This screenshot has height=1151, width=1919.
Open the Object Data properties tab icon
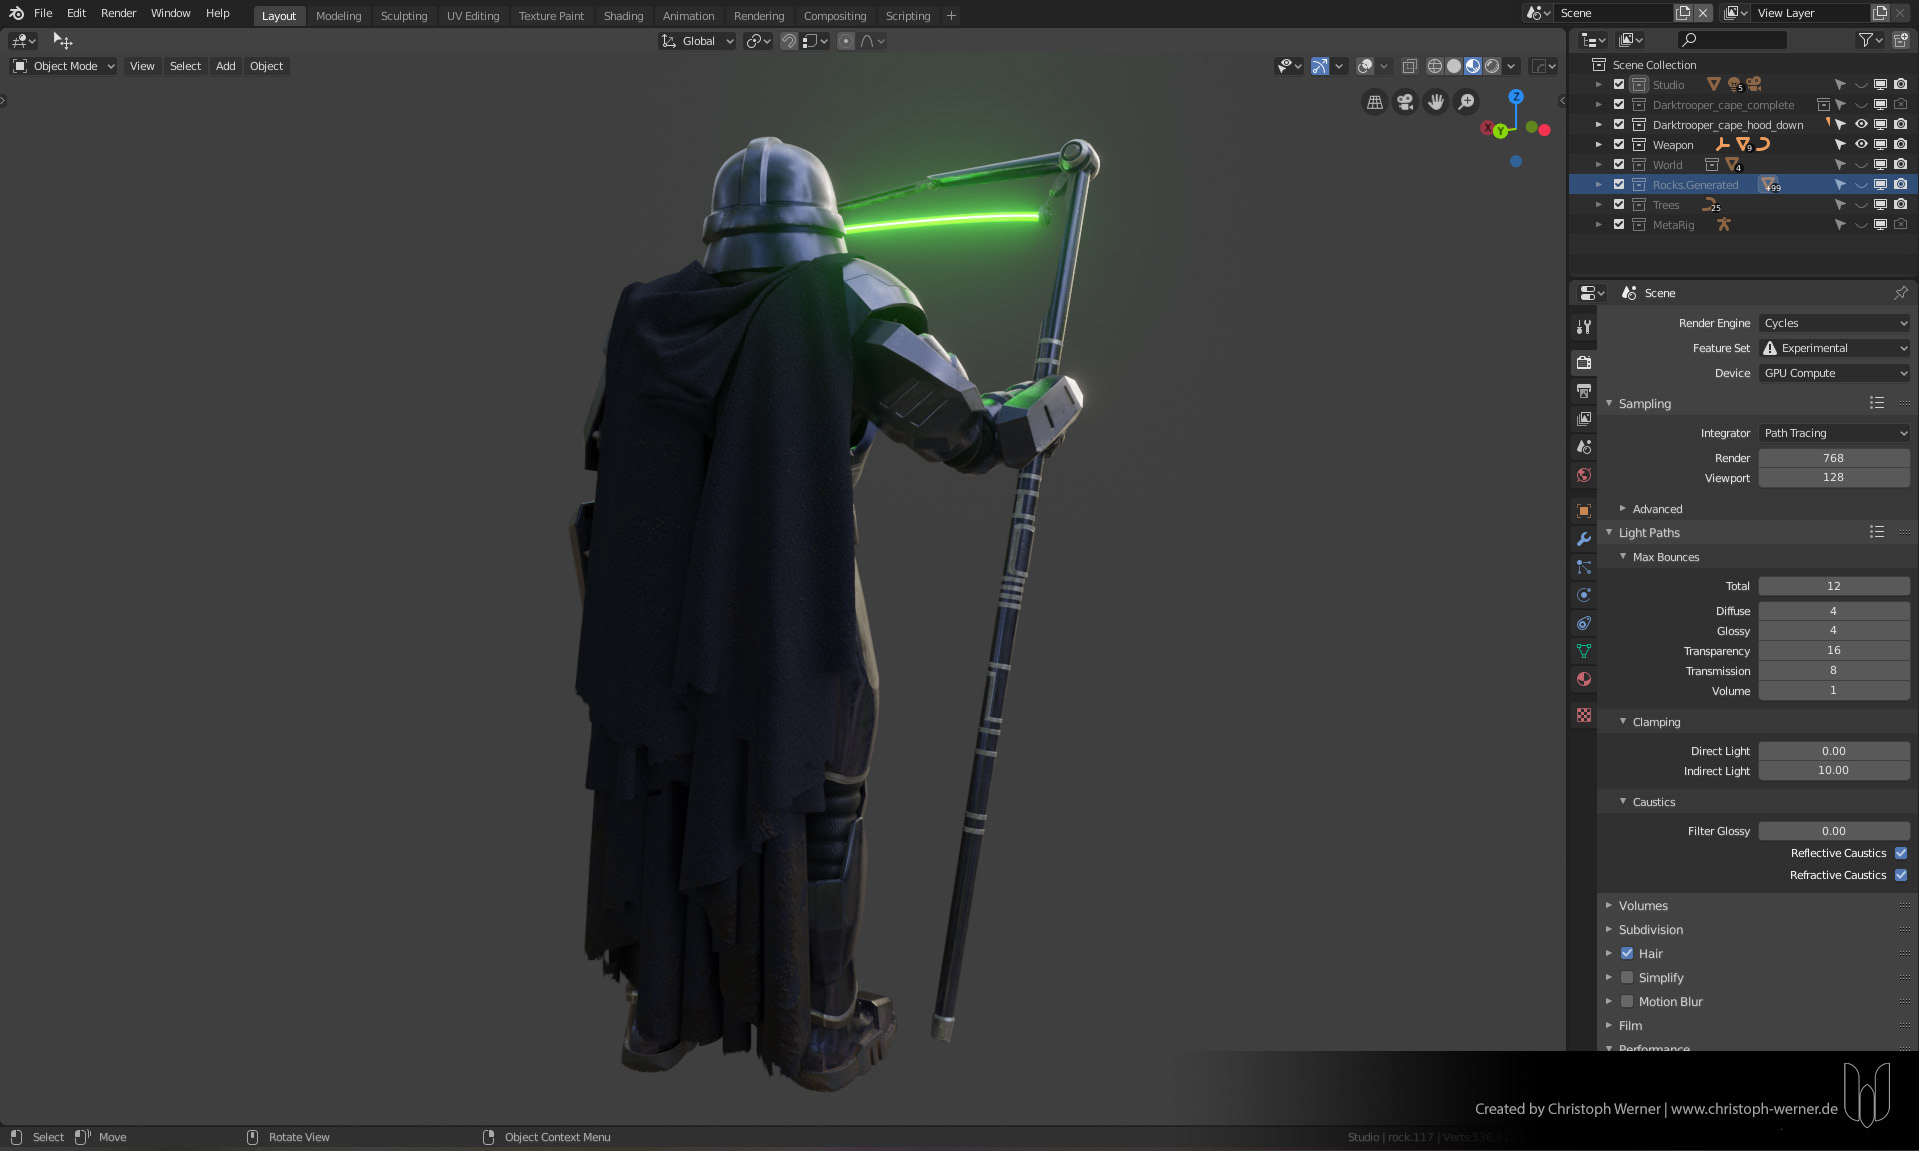[x=1584, y=650]
